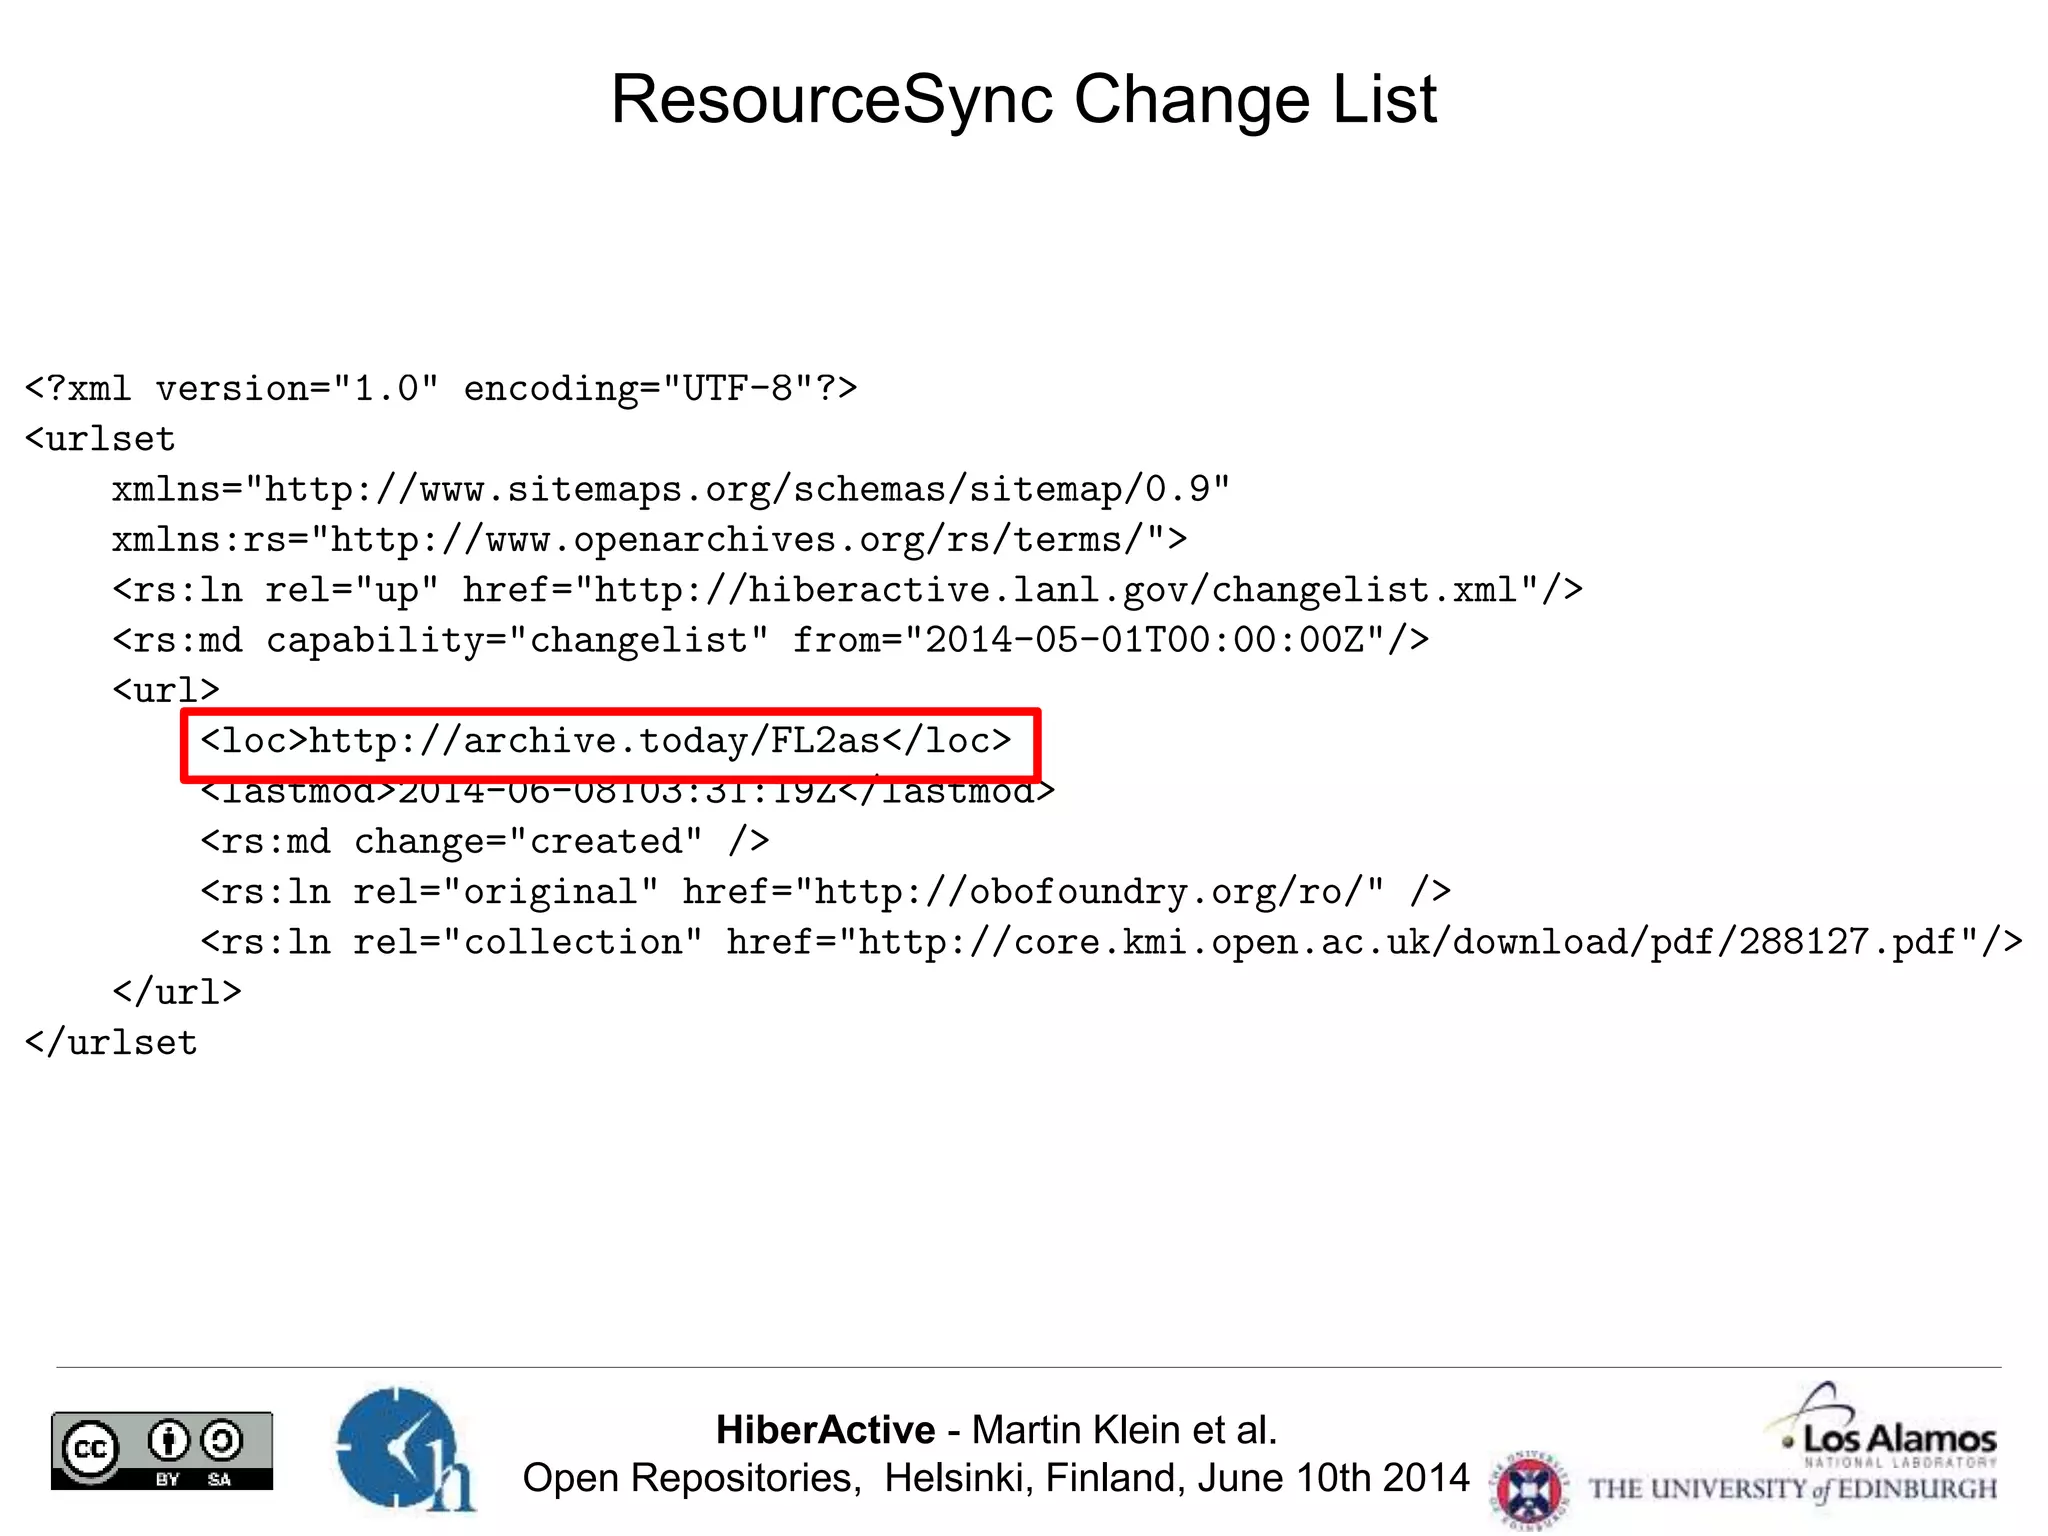Click the loc archive.today/FL2as line

[x=606, y=741]
